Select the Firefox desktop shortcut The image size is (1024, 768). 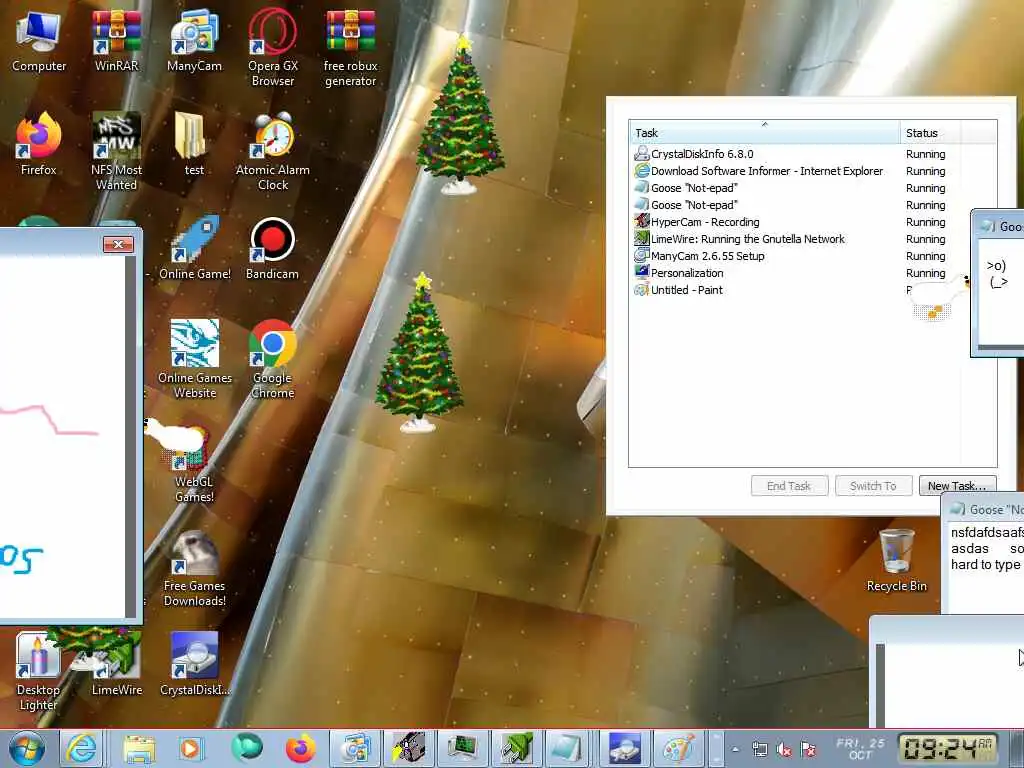point(39,145)
